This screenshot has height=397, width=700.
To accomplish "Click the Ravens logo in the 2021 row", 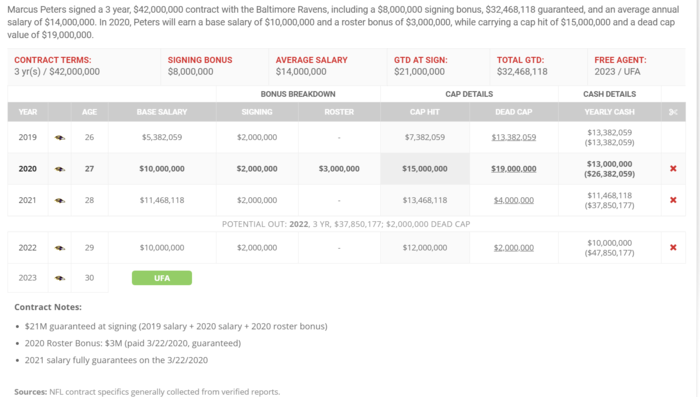I will 60,201.
